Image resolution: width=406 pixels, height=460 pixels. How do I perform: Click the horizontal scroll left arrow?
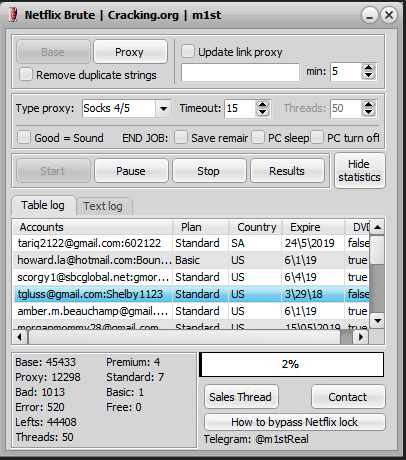point(20,337)
